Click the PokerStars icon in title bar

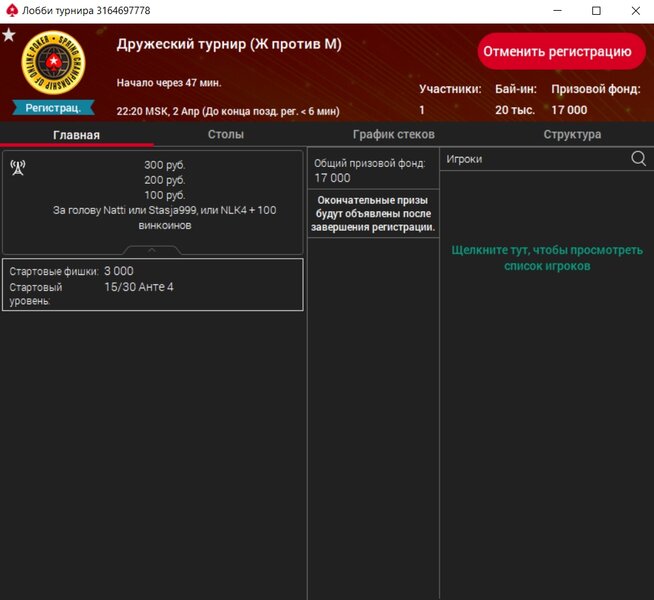pos(11,11)
